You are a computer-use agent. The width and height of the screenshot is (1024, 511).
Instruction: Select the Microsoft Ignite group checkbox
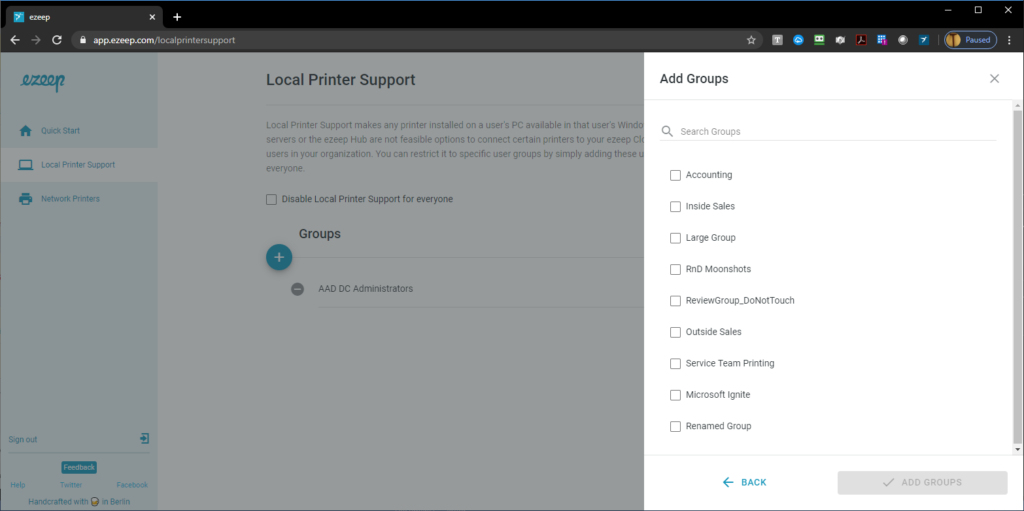coord(675,395)
